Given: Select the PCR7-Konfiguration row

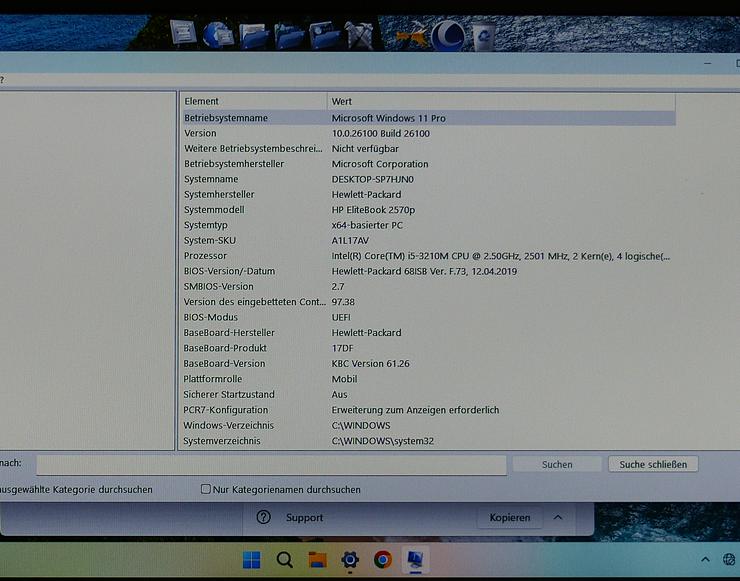Looking at the screenshot, I should [x=226, y=410].
